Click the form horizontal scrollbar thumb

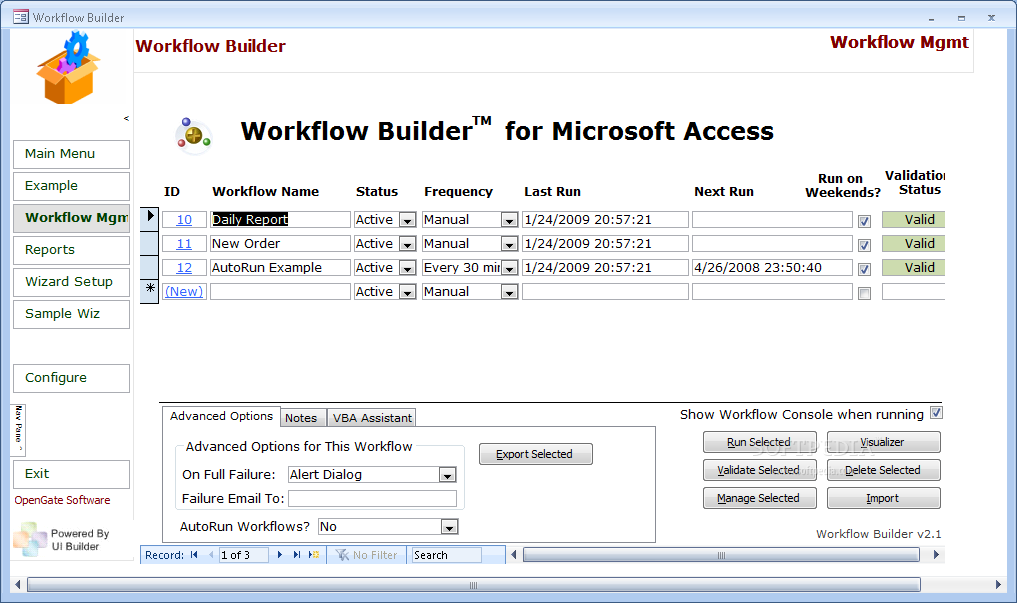[x=721, y=555]
